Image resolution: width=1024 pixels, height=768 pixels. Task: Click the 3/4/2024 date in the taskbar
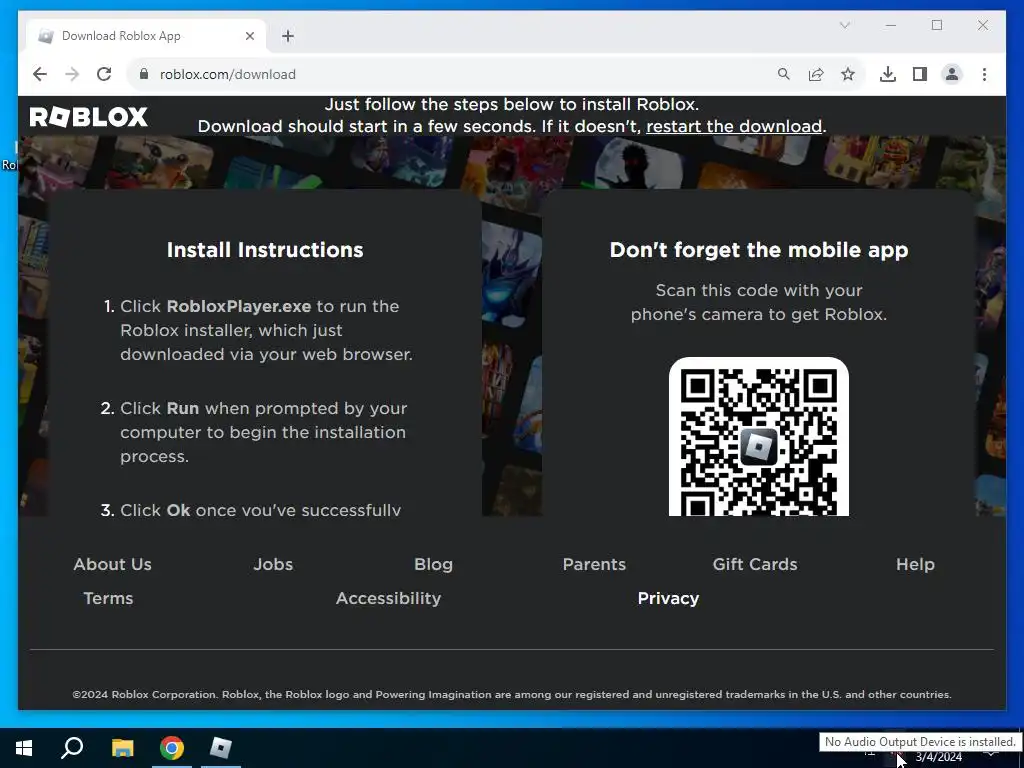pyautogui.click(x=939, y=758)
